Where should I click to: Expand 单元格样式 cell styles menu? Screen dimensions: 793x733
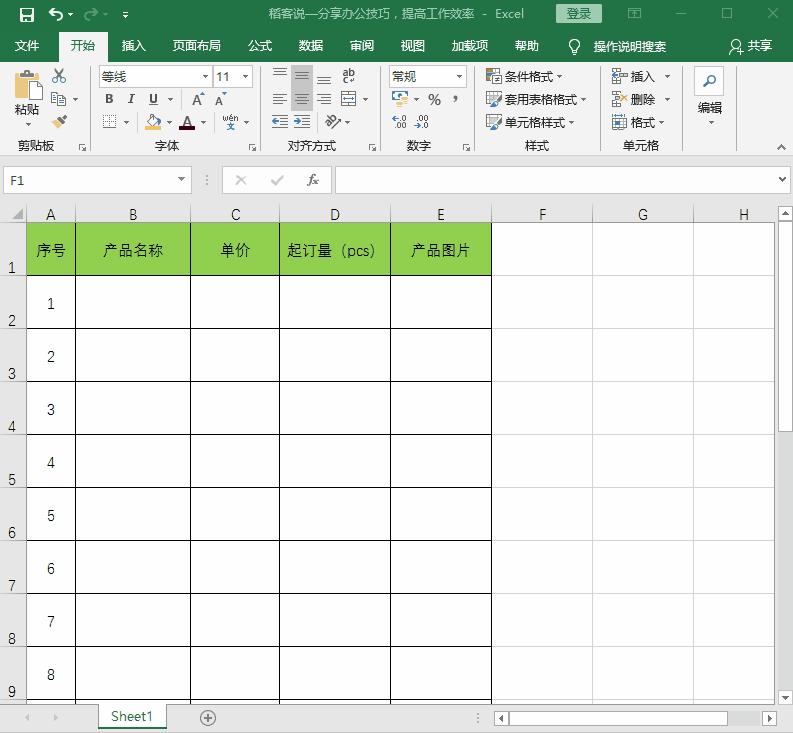pyautogui.click(x=530, y=122)
